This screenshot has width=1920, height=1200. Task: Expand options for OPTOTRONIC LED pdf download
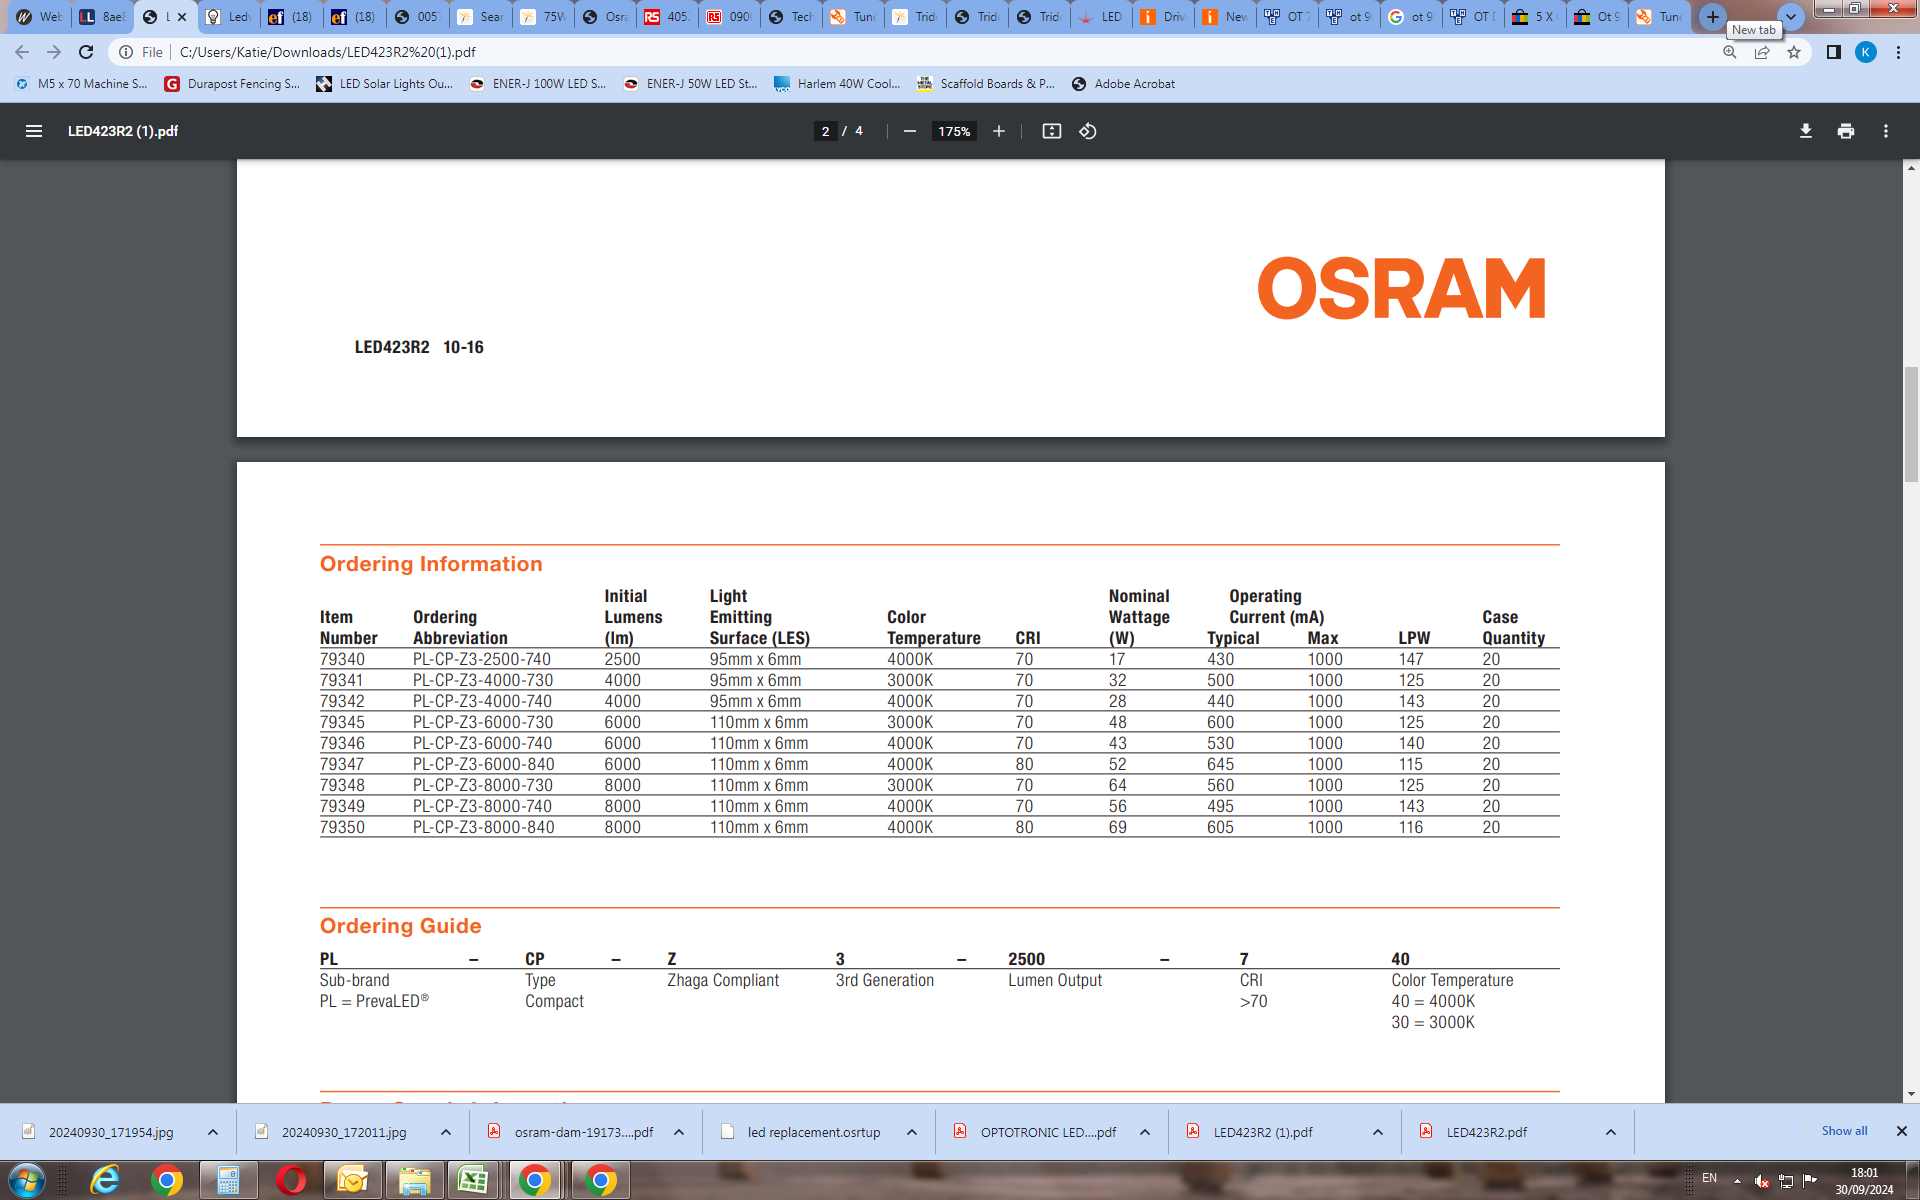pos(1145,1132)
